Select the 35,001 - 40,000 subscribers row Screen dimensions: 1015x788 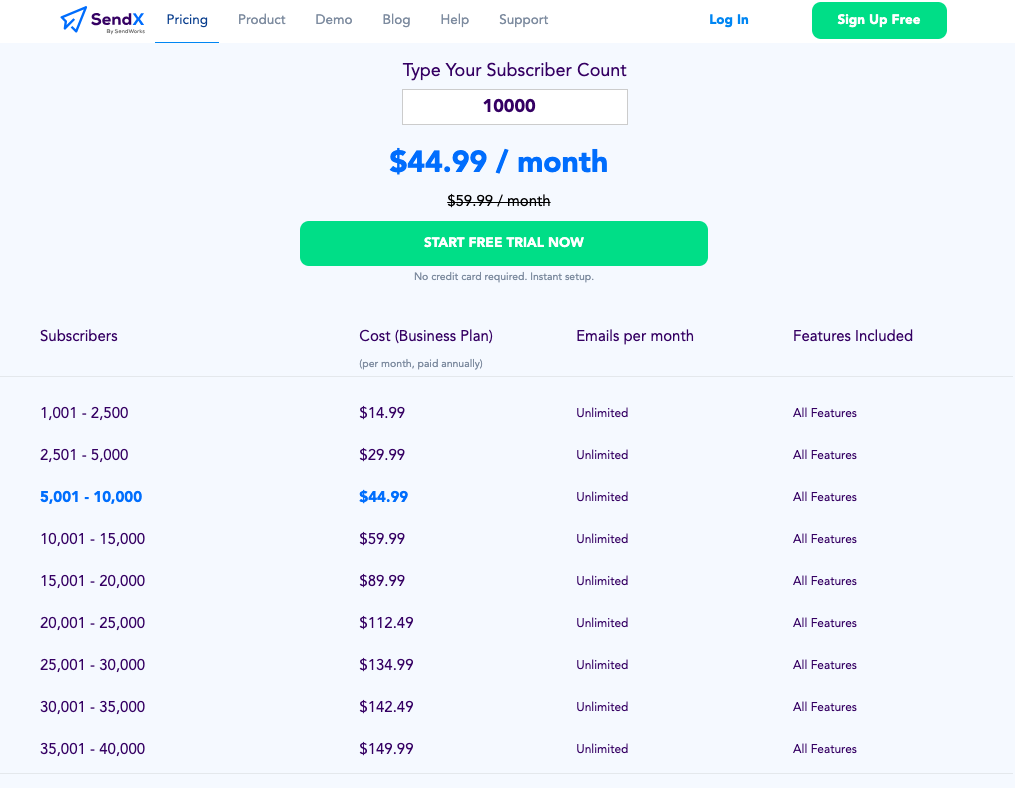92,749
